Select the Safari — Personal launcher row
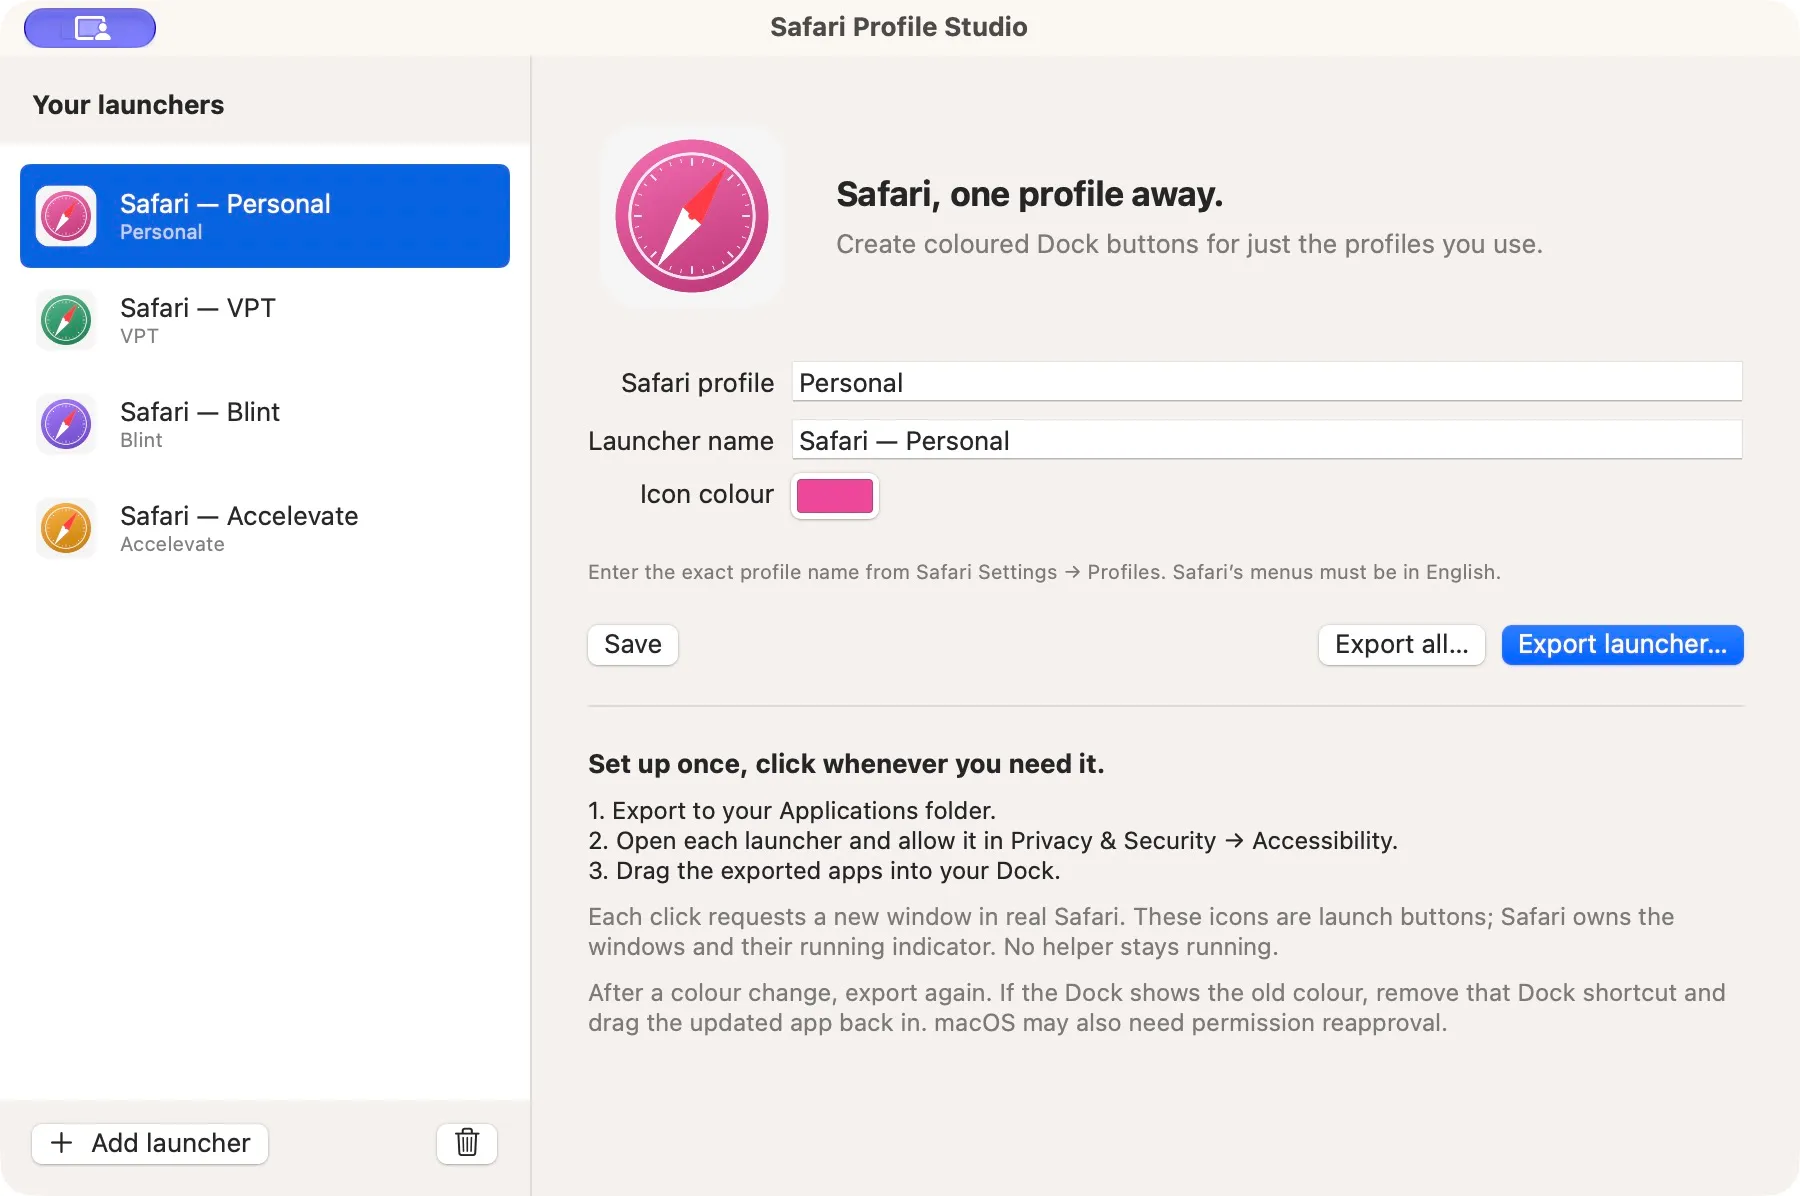This screenshot has width=1800, height=1196. (265, 216)
